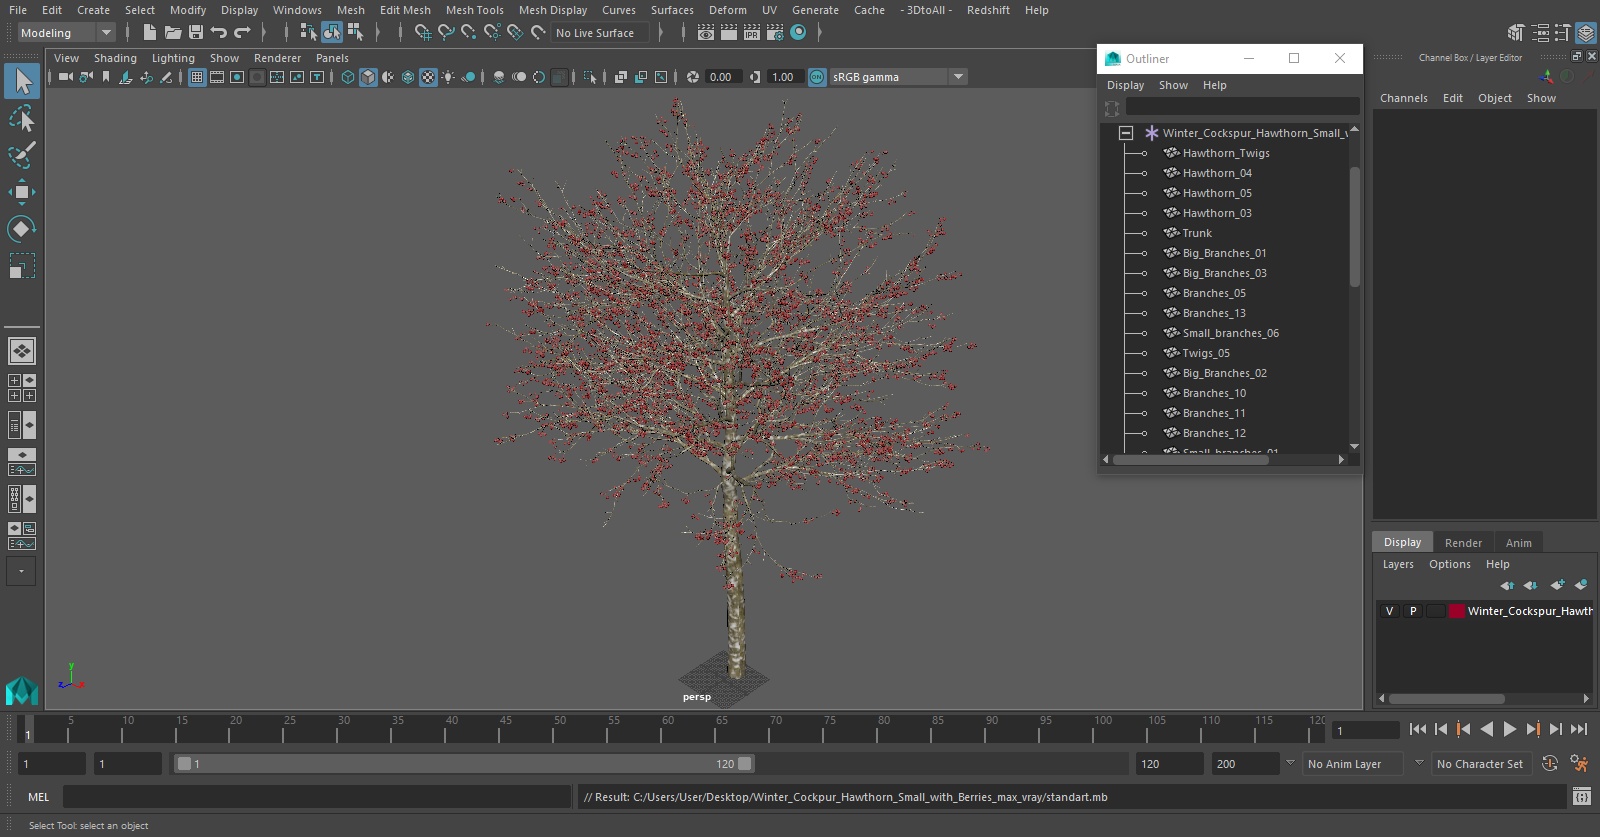
Task: Choose the Move tool
Action: point(22,192)
